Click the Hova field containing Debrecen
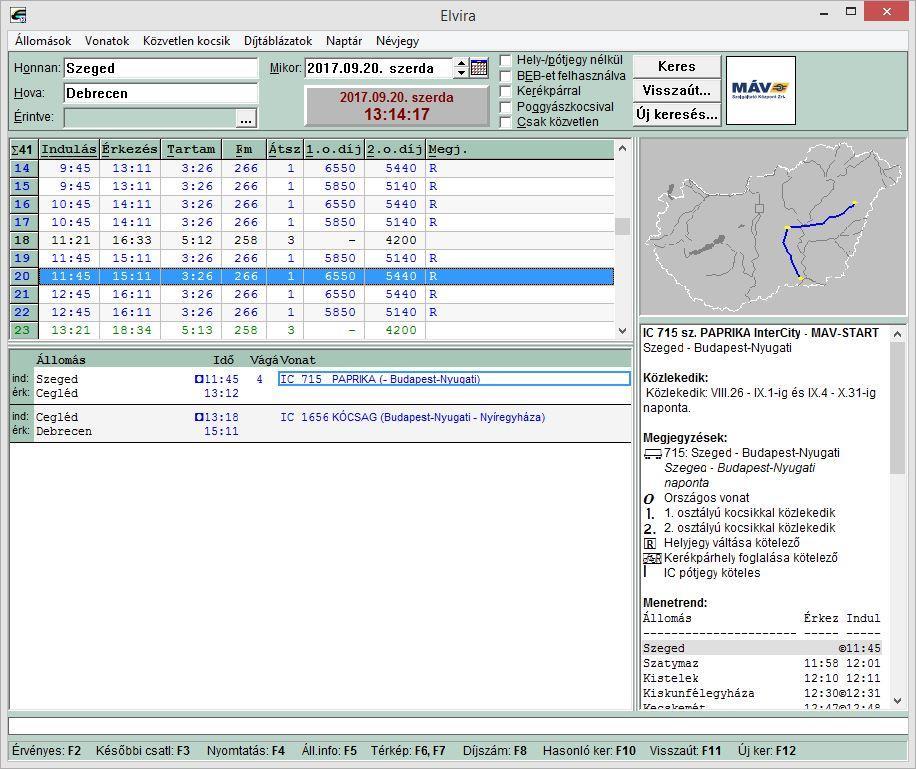Image resolution: width=916 pixels, height=769 pixels. point(161,93)
